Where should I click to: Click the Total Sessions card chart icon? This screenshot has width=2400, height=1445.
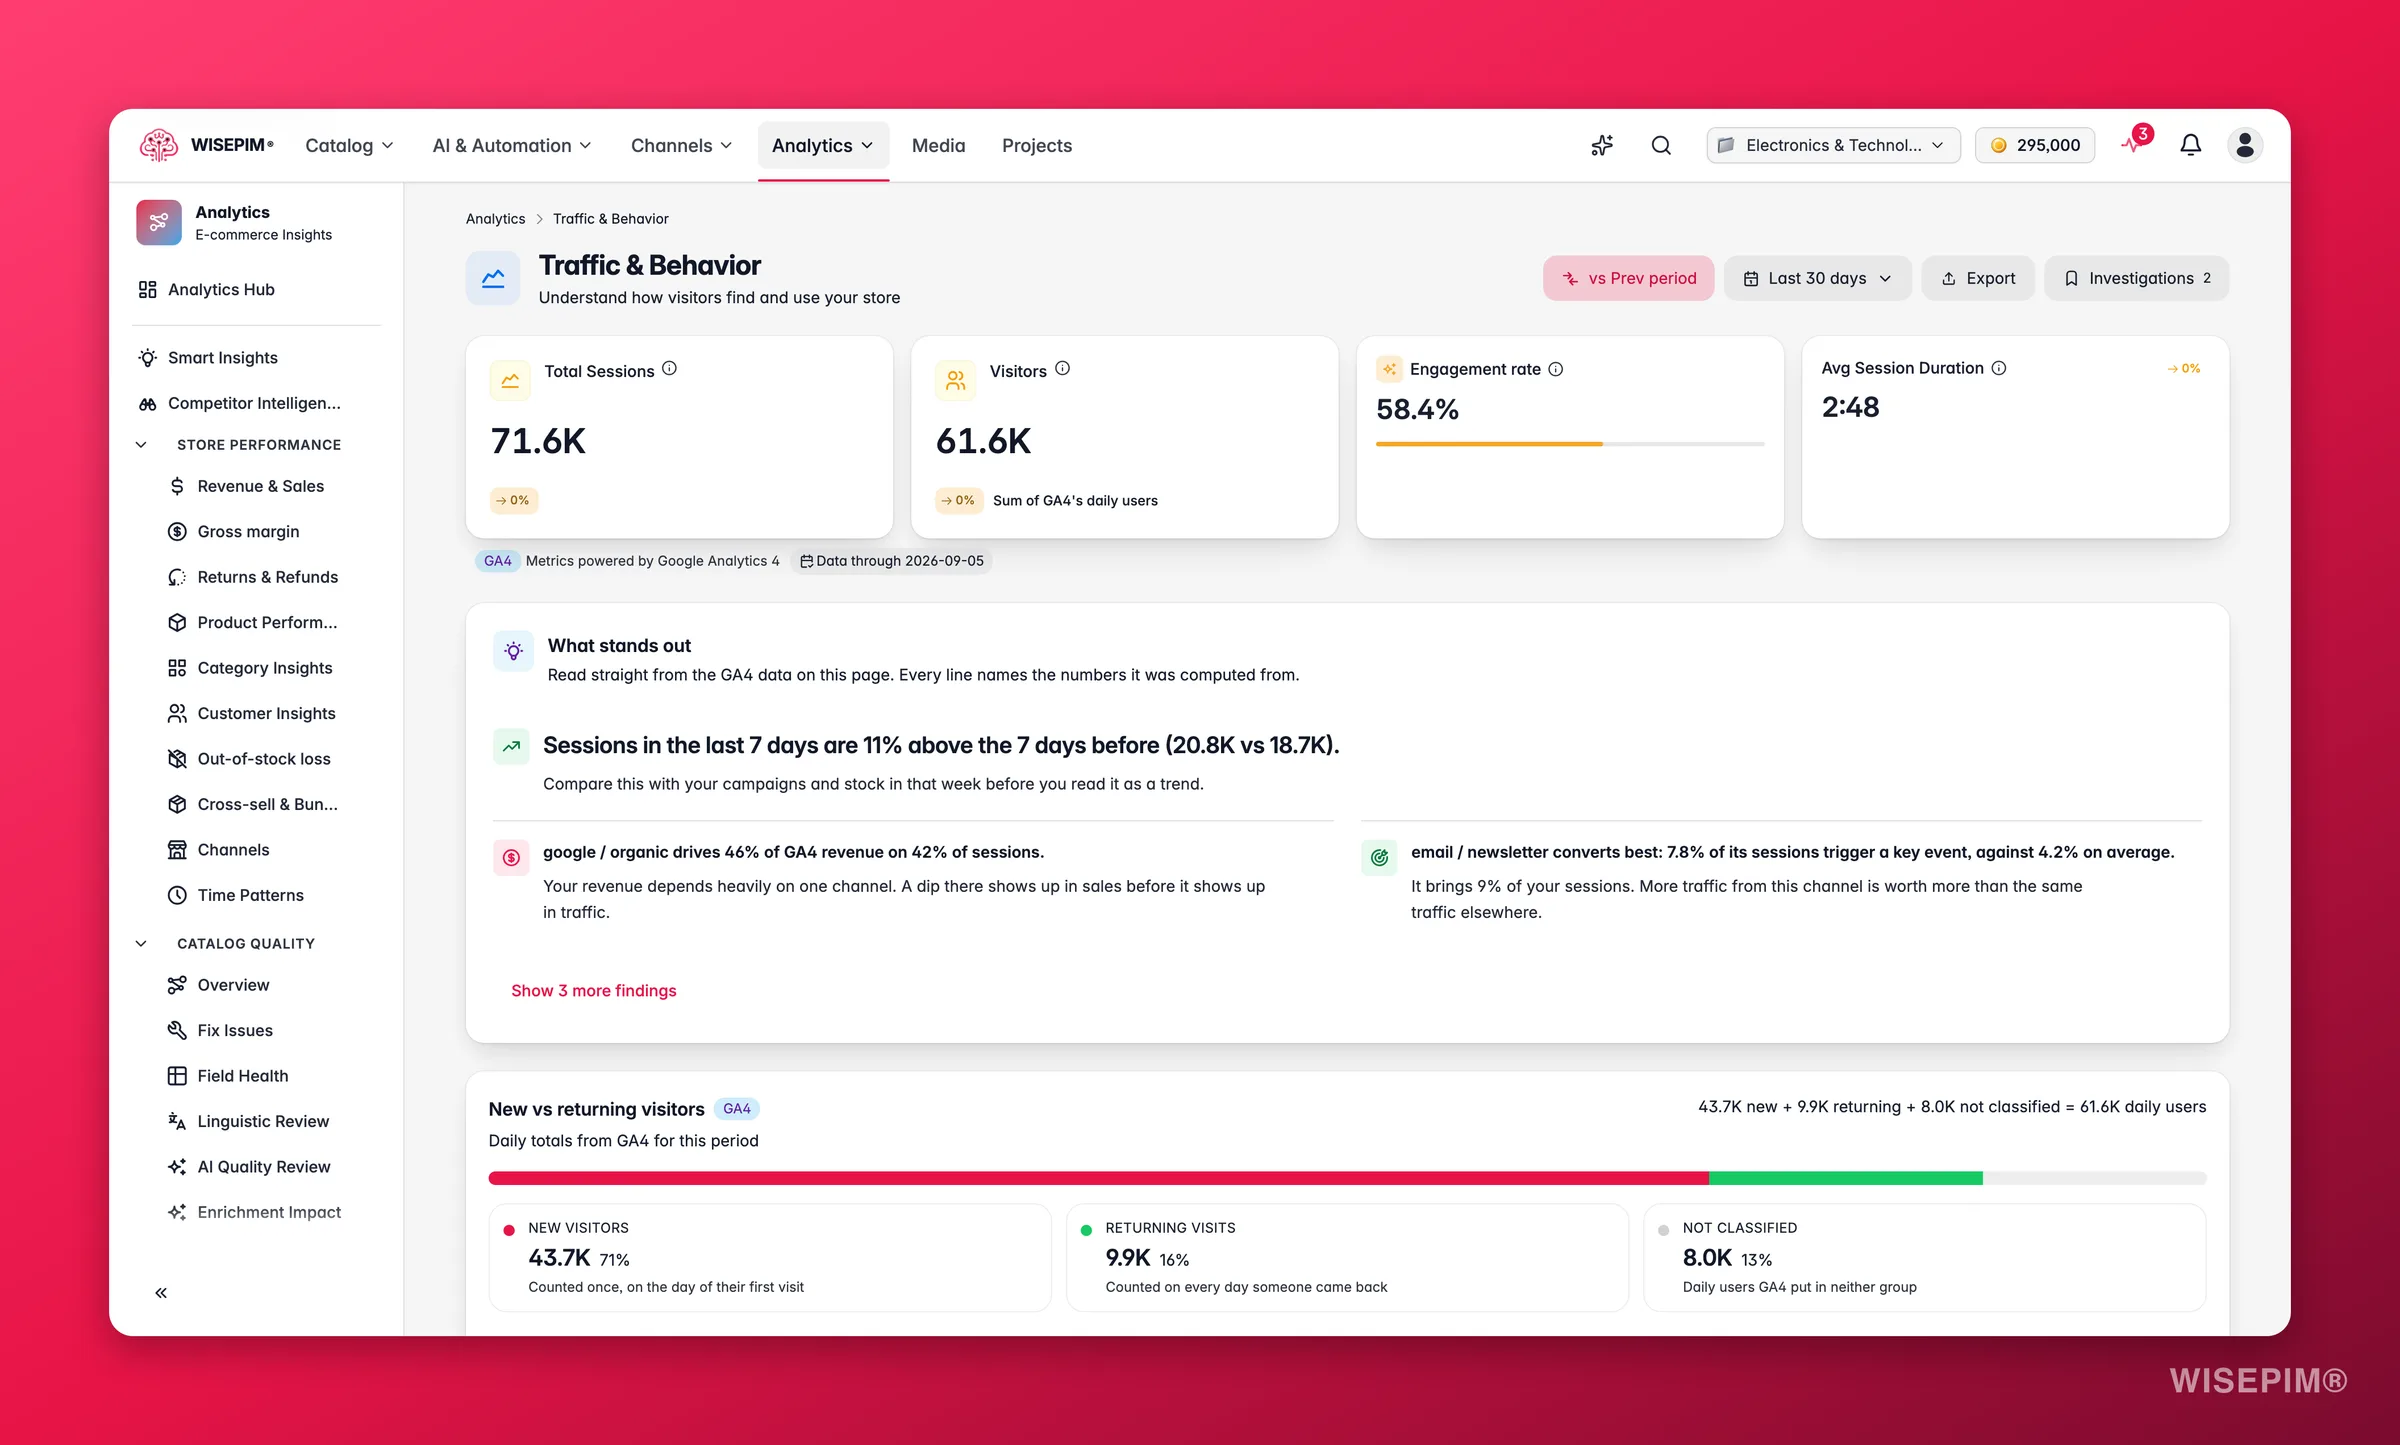point(510,381)
